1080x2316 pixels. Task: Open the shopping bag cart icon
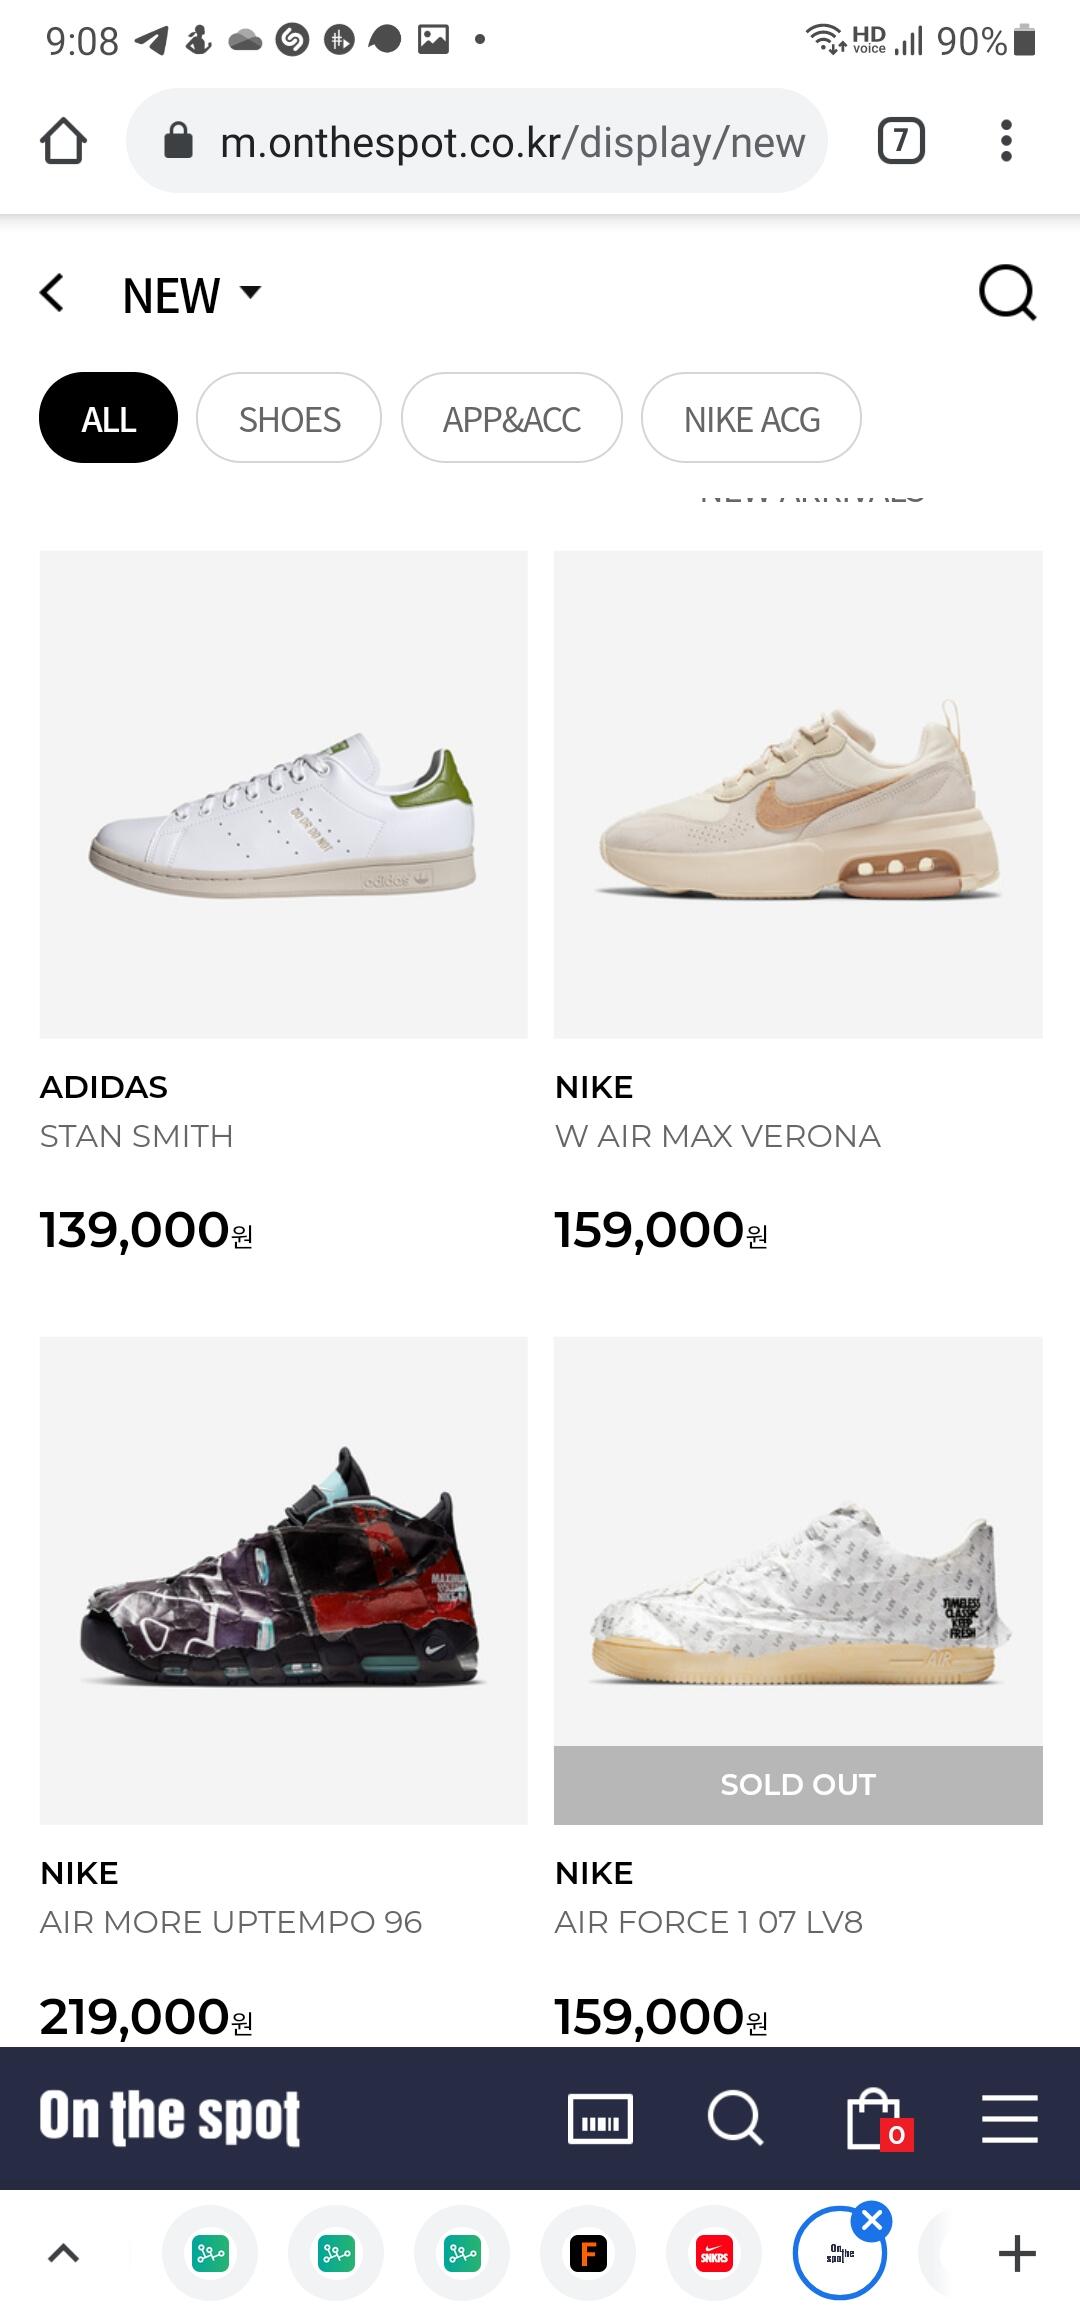(878, 2119)
